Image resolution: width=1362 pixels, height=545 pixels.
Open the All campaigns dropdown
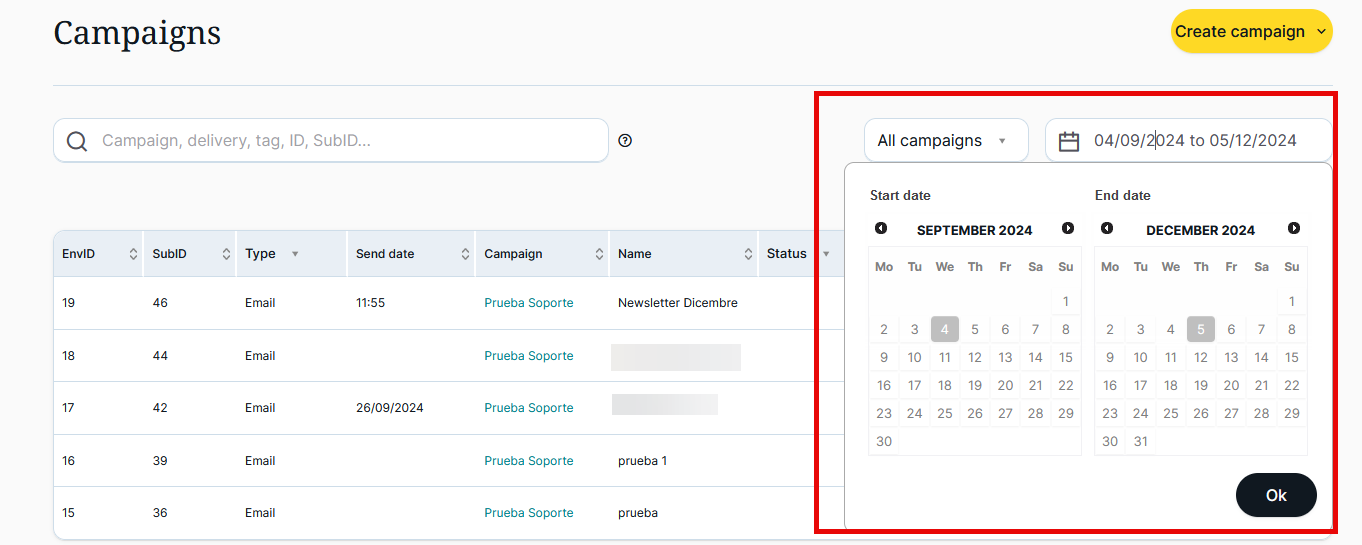[x=945, y=141]
